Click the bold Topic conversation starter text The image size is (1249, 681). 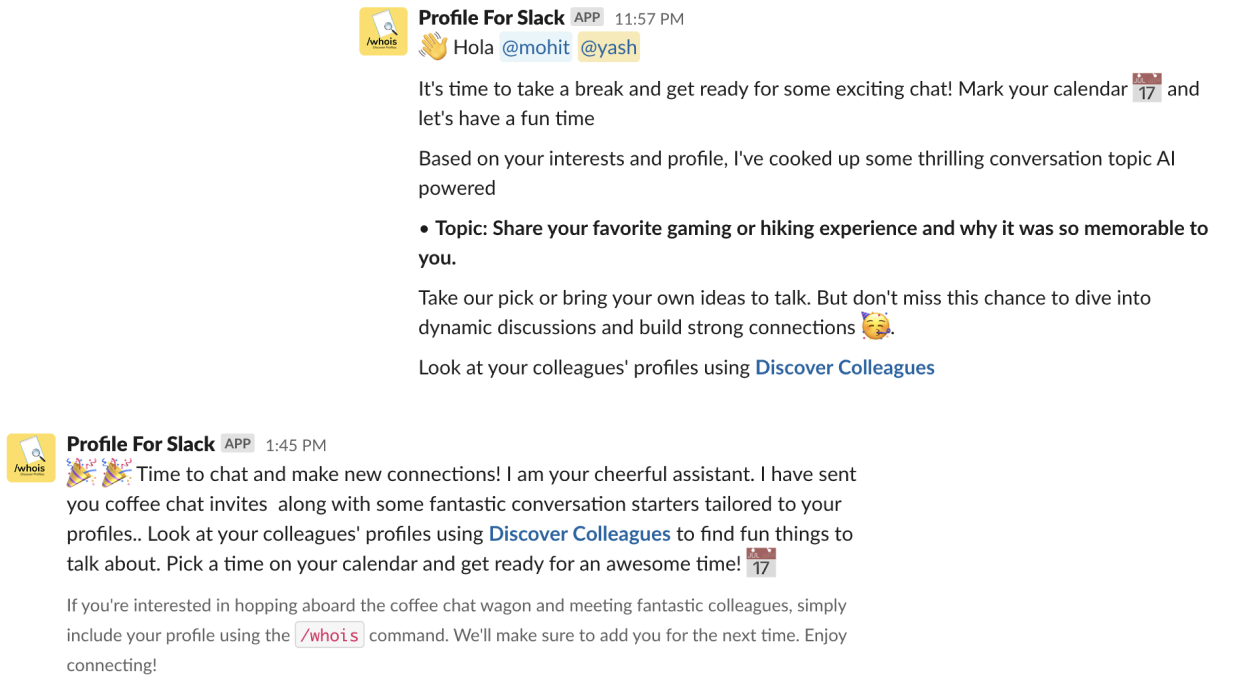813,228
